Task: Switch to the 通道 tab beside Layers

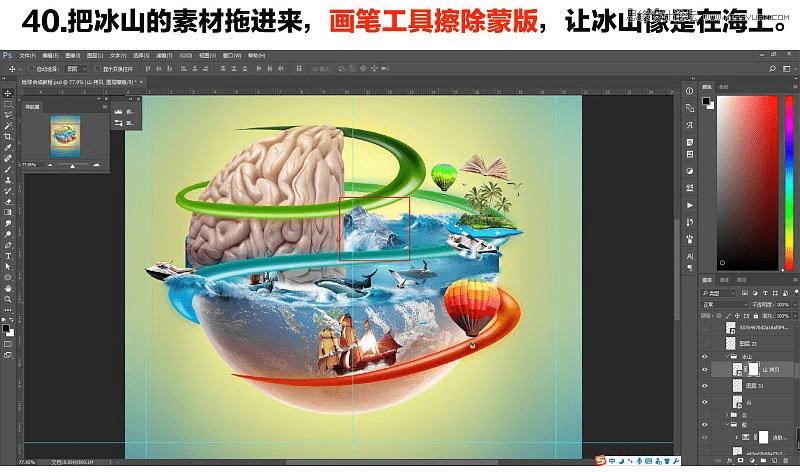Action: click(x=724, y=280)
